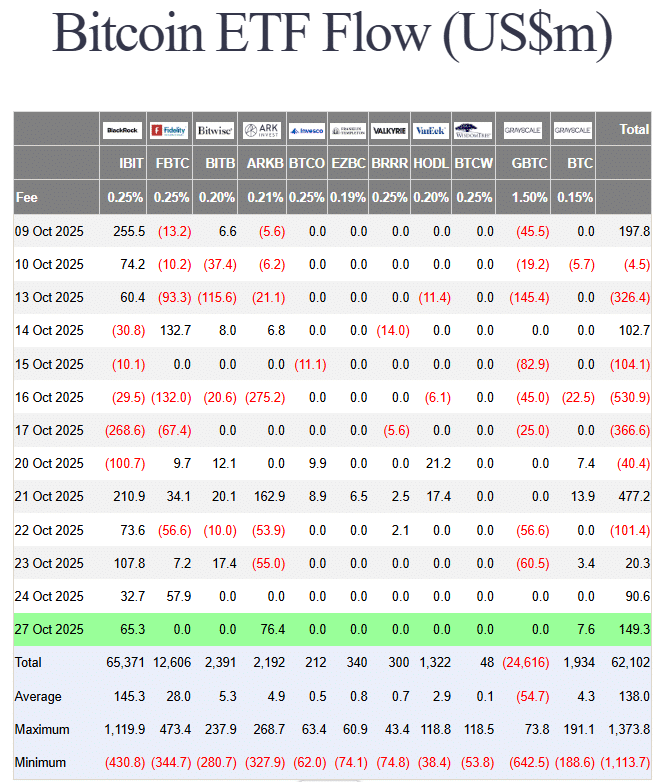The height and width of the screenshot is (782, 656).
Task: Click the Fidelity logo
Action: pos(169,130)
